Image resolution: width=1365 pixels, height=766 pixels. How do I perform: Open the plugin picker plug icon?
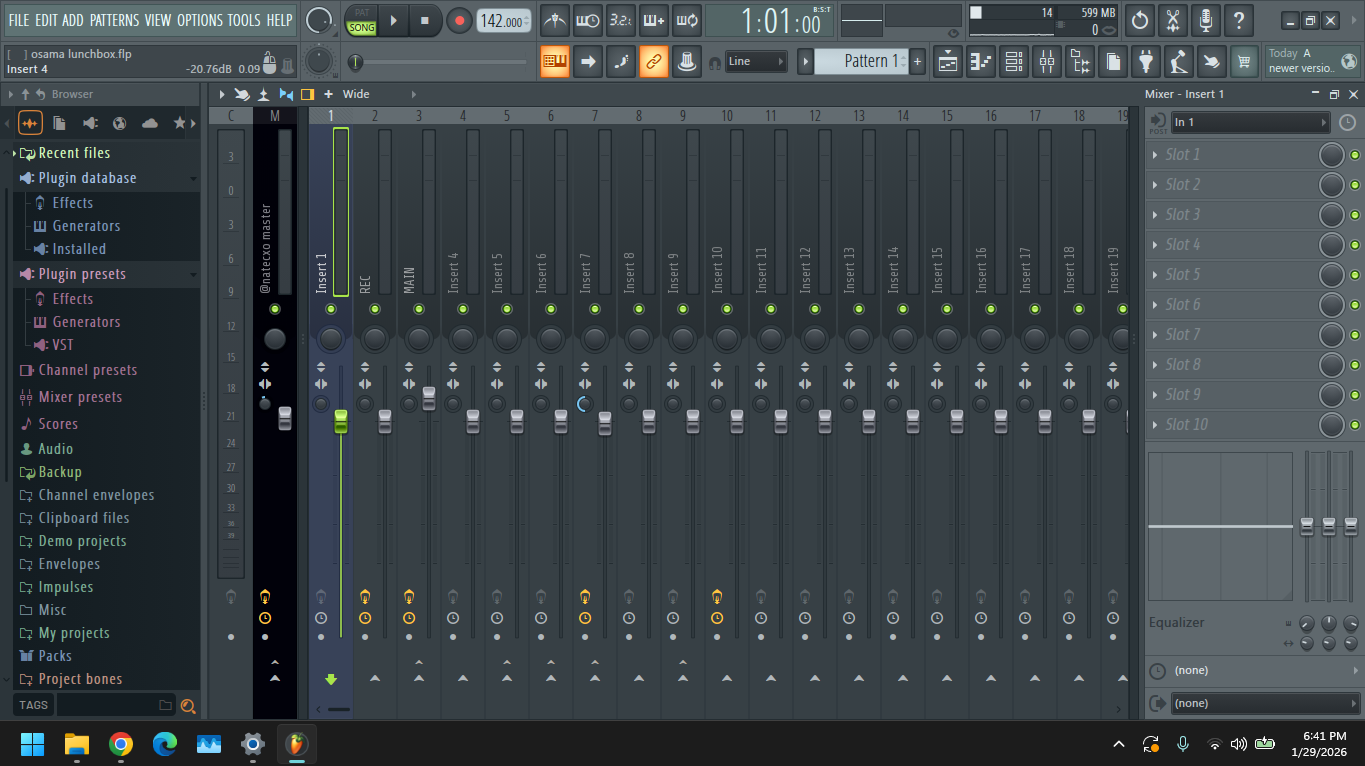pyautogui.click(x=1146, y=62)
